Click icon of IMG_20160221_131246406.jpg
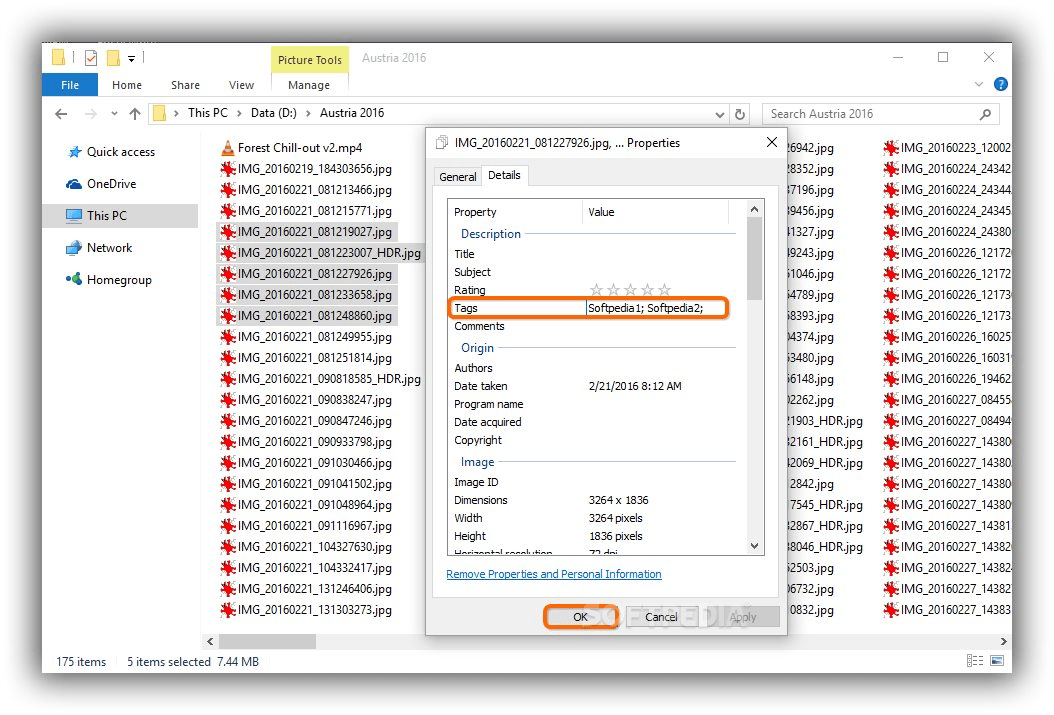This screenshot has width=1054, height=715. [228, 589]
